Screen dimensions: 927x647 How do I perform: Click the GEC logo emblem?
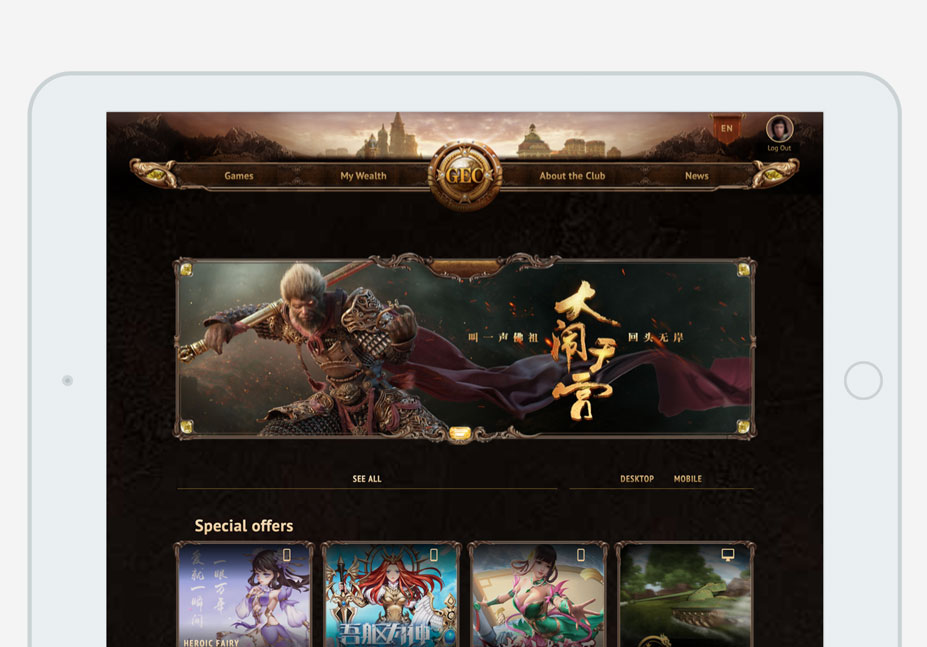(x=465, y=175)
